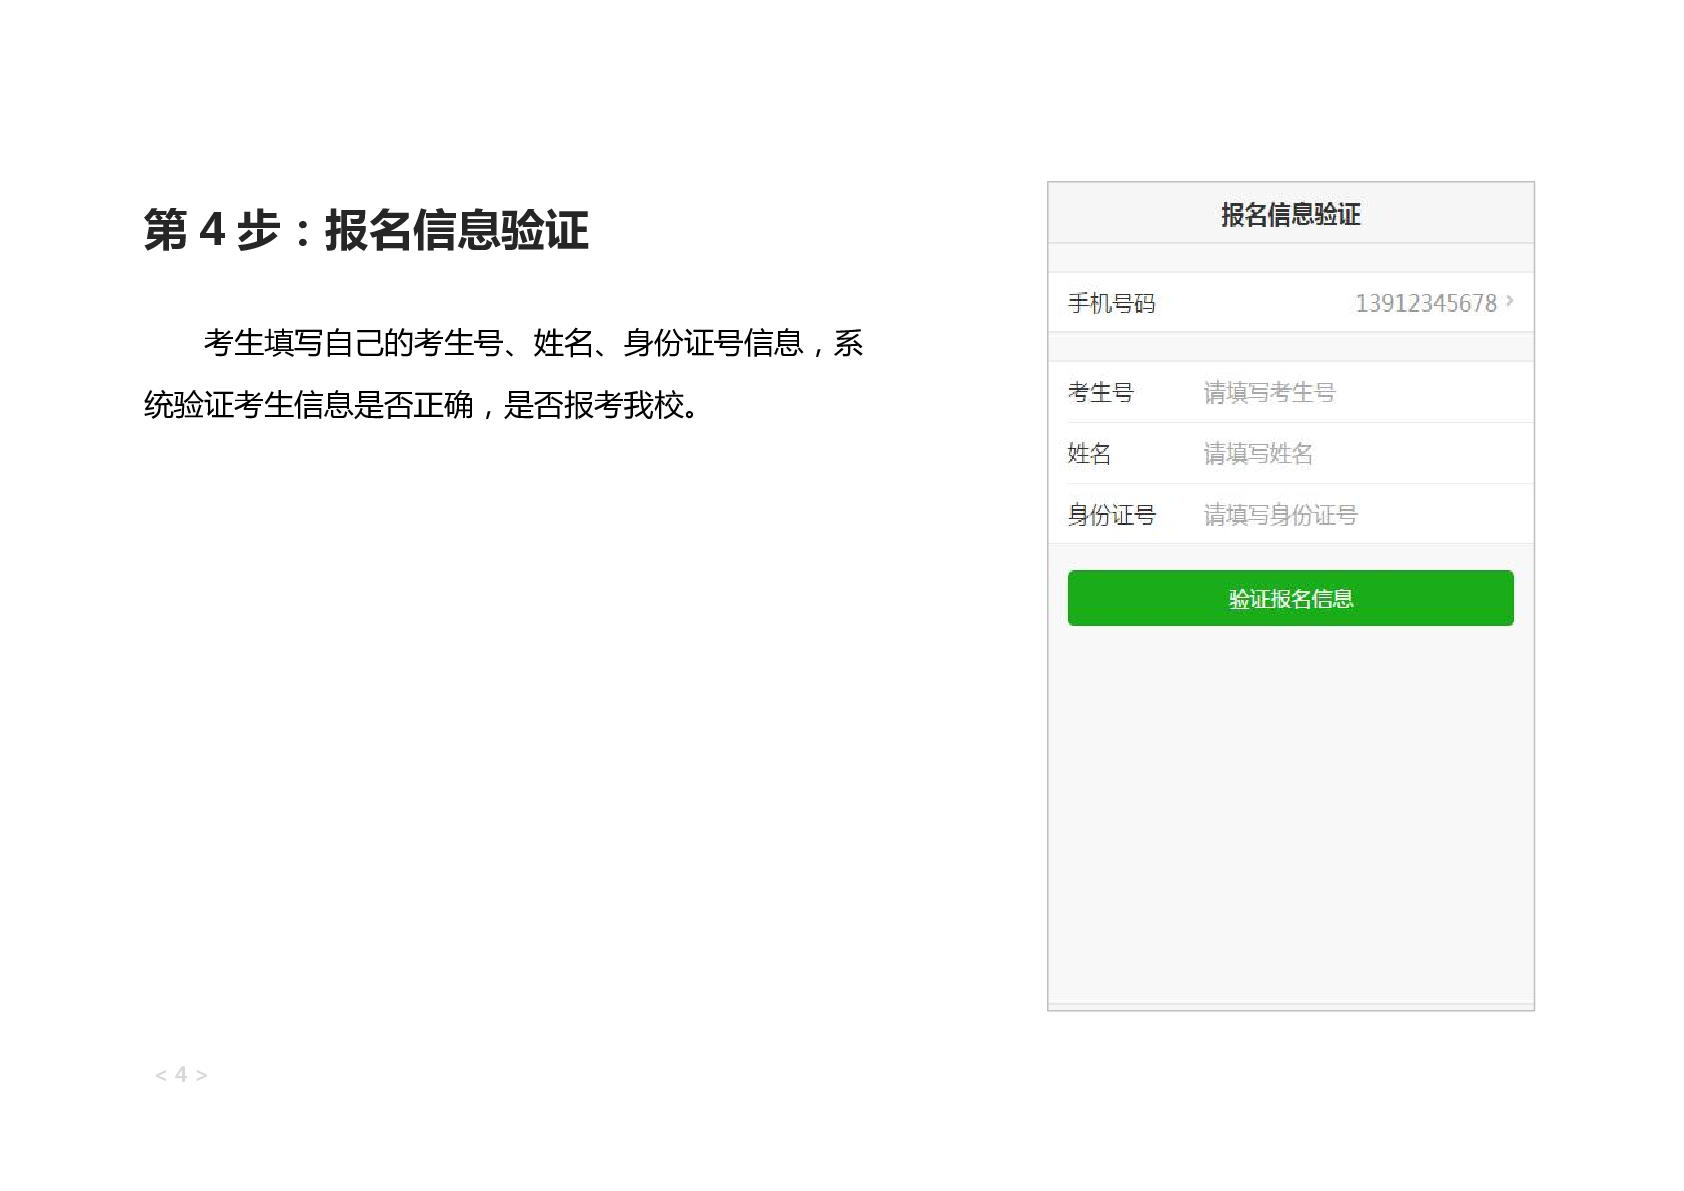Click the heading 第 4 步：报名信息验证
Viewport: 1684px width, 1191px height.
(366, 230)
